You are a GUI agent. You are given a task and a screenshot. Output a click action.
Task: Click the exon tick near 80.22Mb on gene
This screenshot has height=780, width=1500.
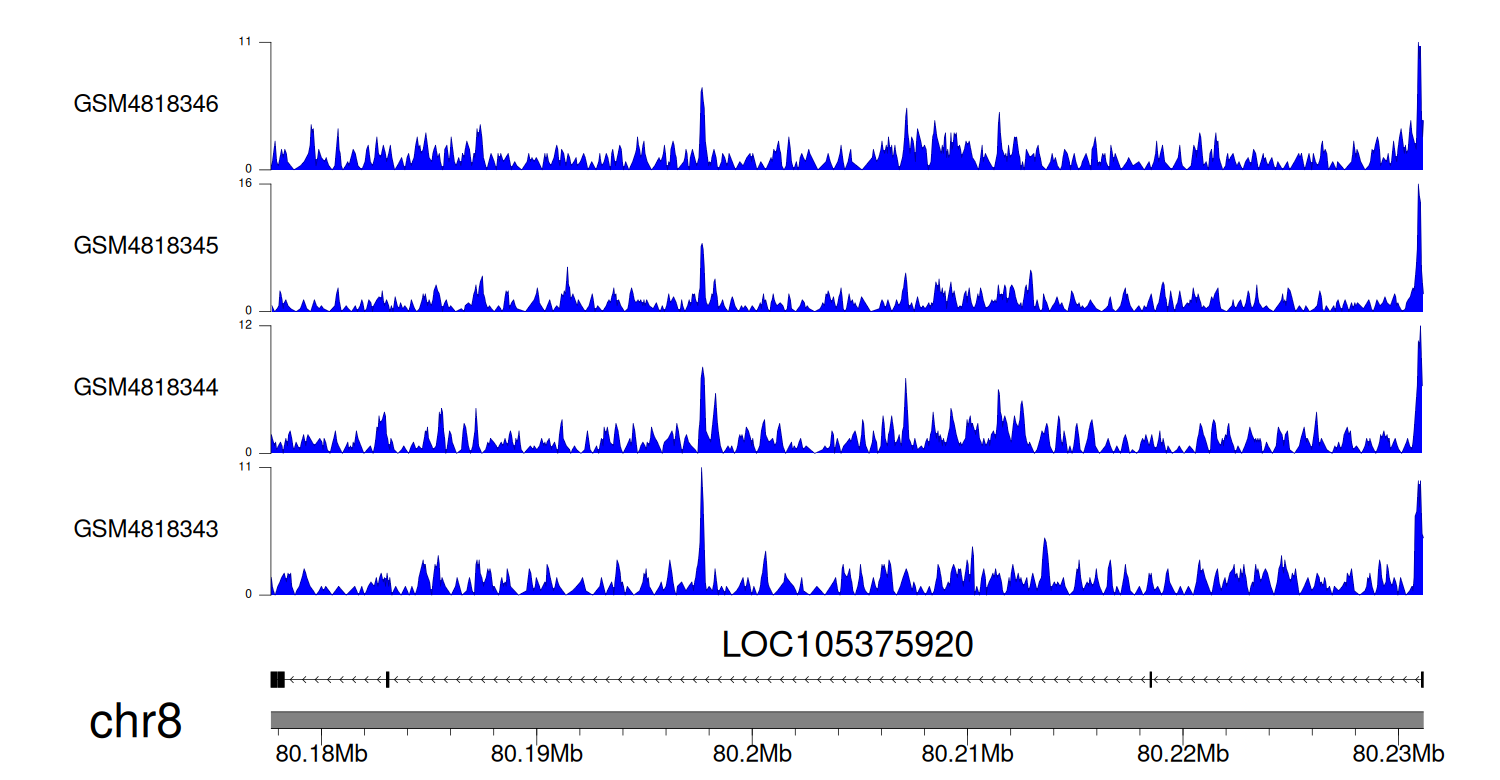point(1151,680)
